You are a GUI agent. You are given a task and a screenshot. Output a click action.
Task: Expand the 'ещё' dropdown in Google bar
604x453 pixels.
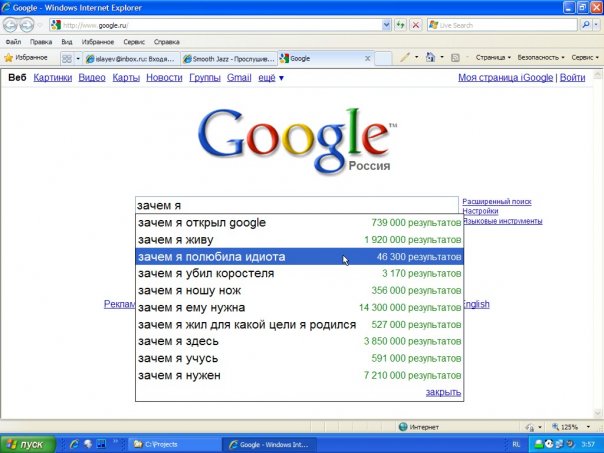coord(271,78)
